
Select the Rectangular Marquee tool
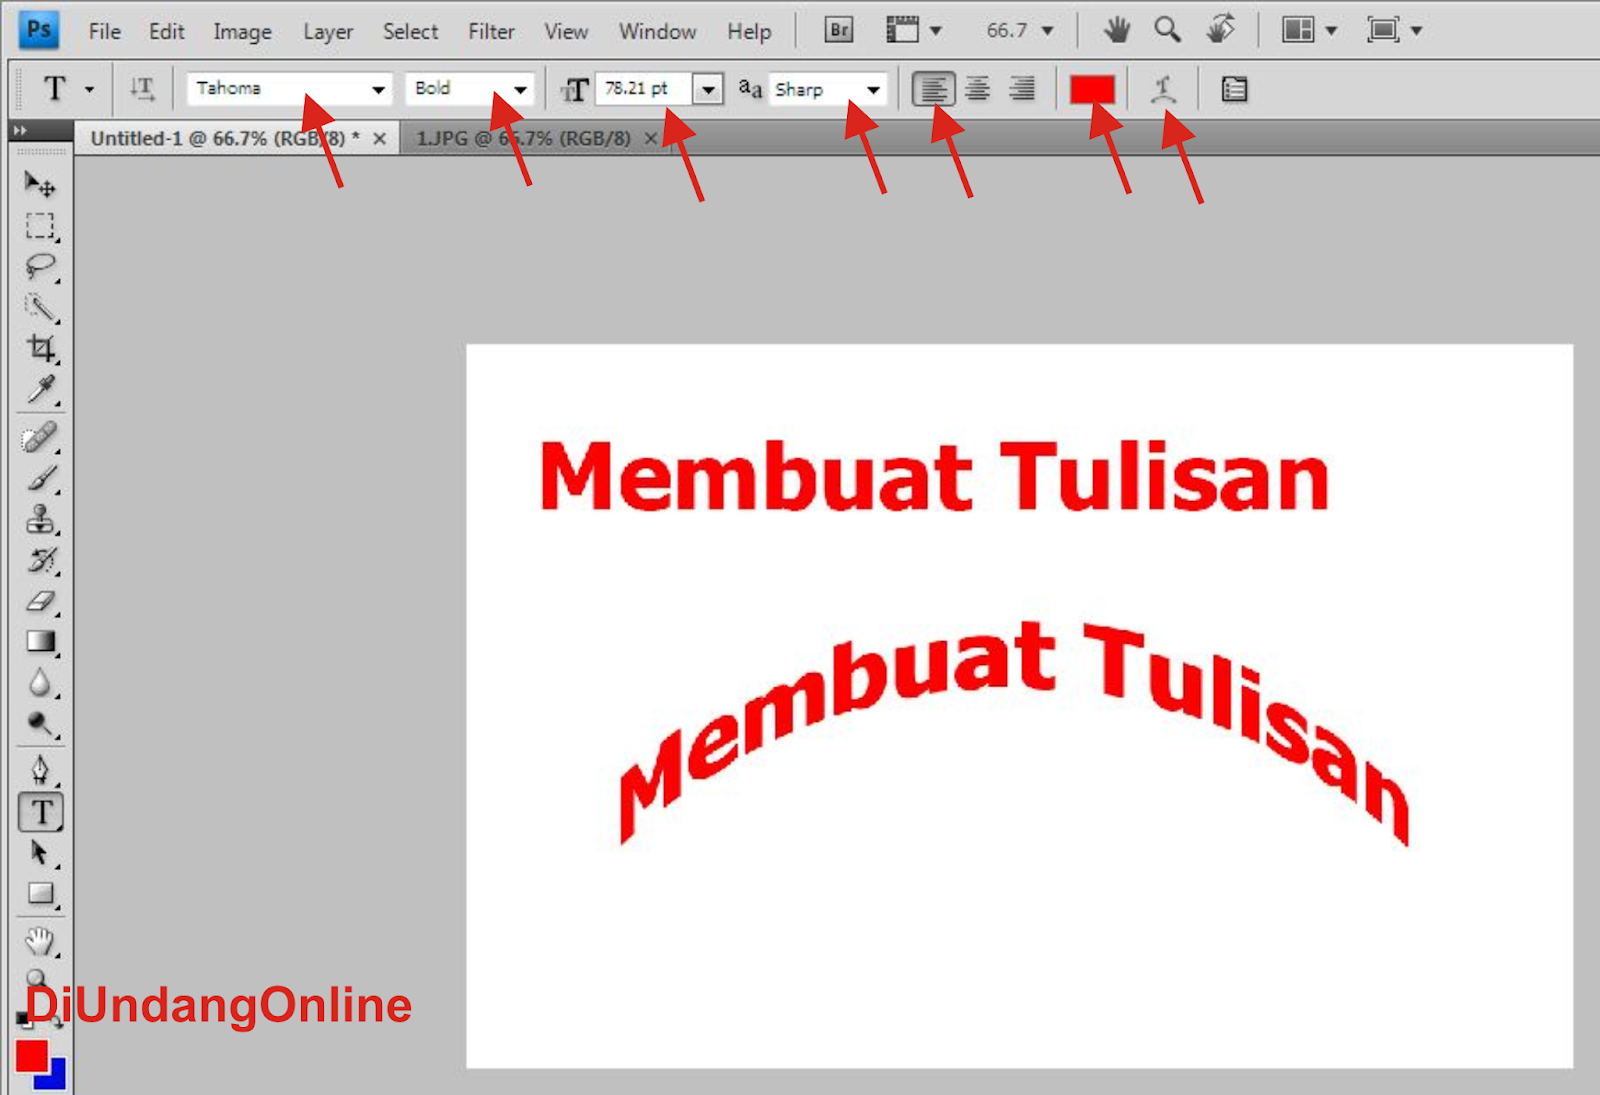pos(40,226)
